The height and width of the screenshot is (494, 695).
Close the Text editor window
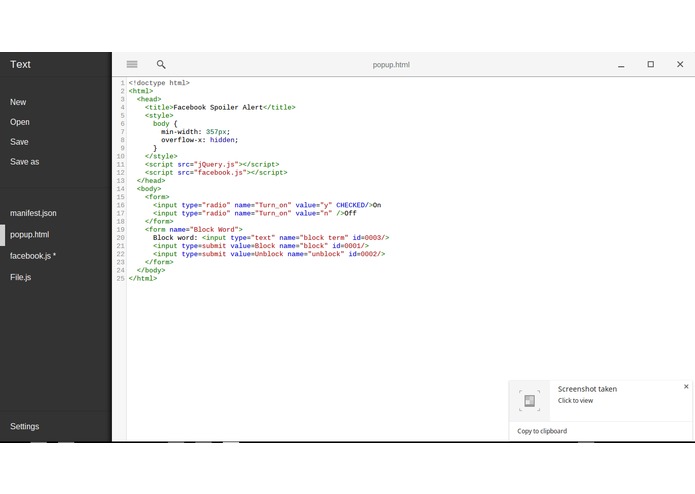click(680, 64)
